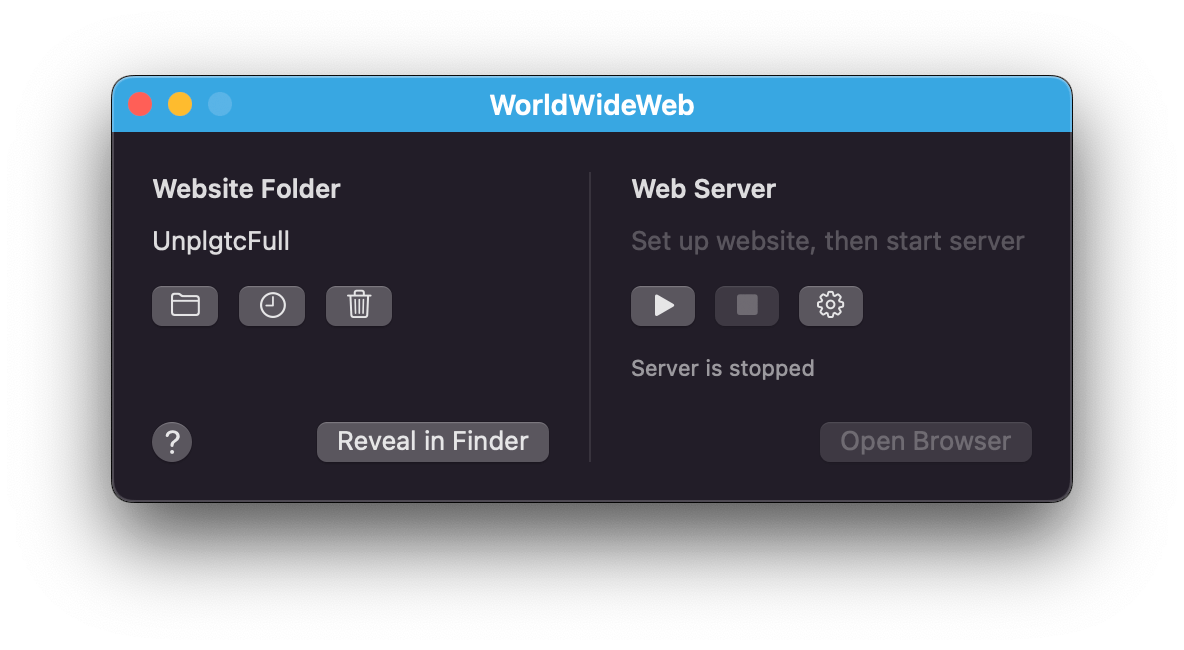The height and width of the screenshot is (650, 1184).
Task: Click the WorldWideWeb window title
Action: coord(592,105)
